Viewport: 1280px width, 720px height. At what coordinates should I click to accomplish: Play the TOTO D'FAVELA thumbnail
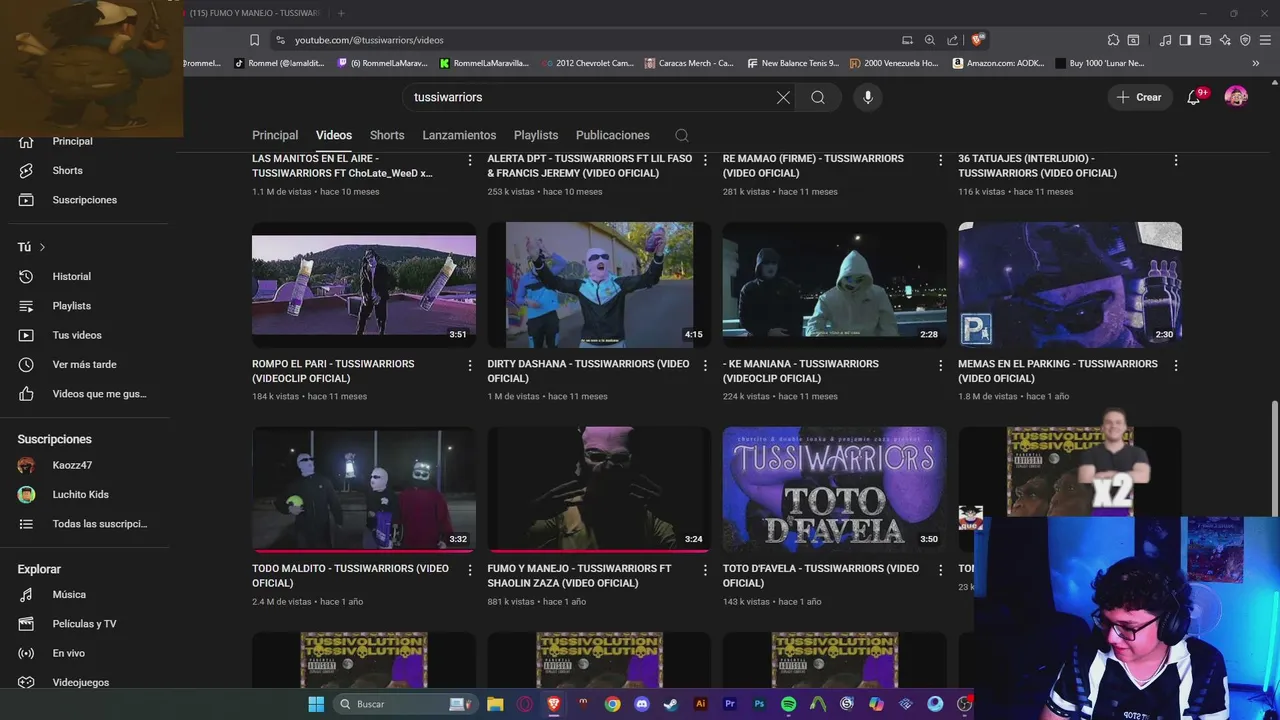[835, 489]
